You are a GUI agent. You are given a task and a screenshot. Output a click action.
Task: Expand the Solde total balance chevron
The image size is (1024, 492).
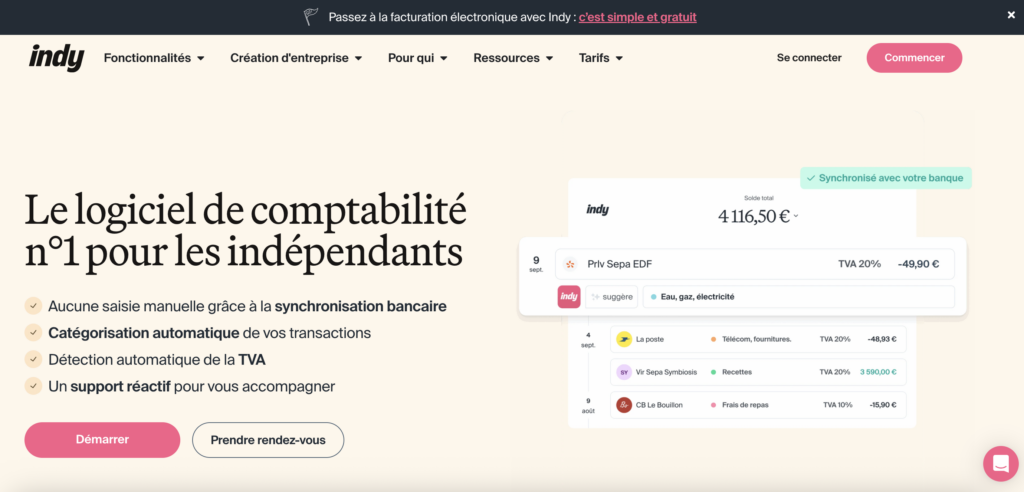[x=796, y=216]
